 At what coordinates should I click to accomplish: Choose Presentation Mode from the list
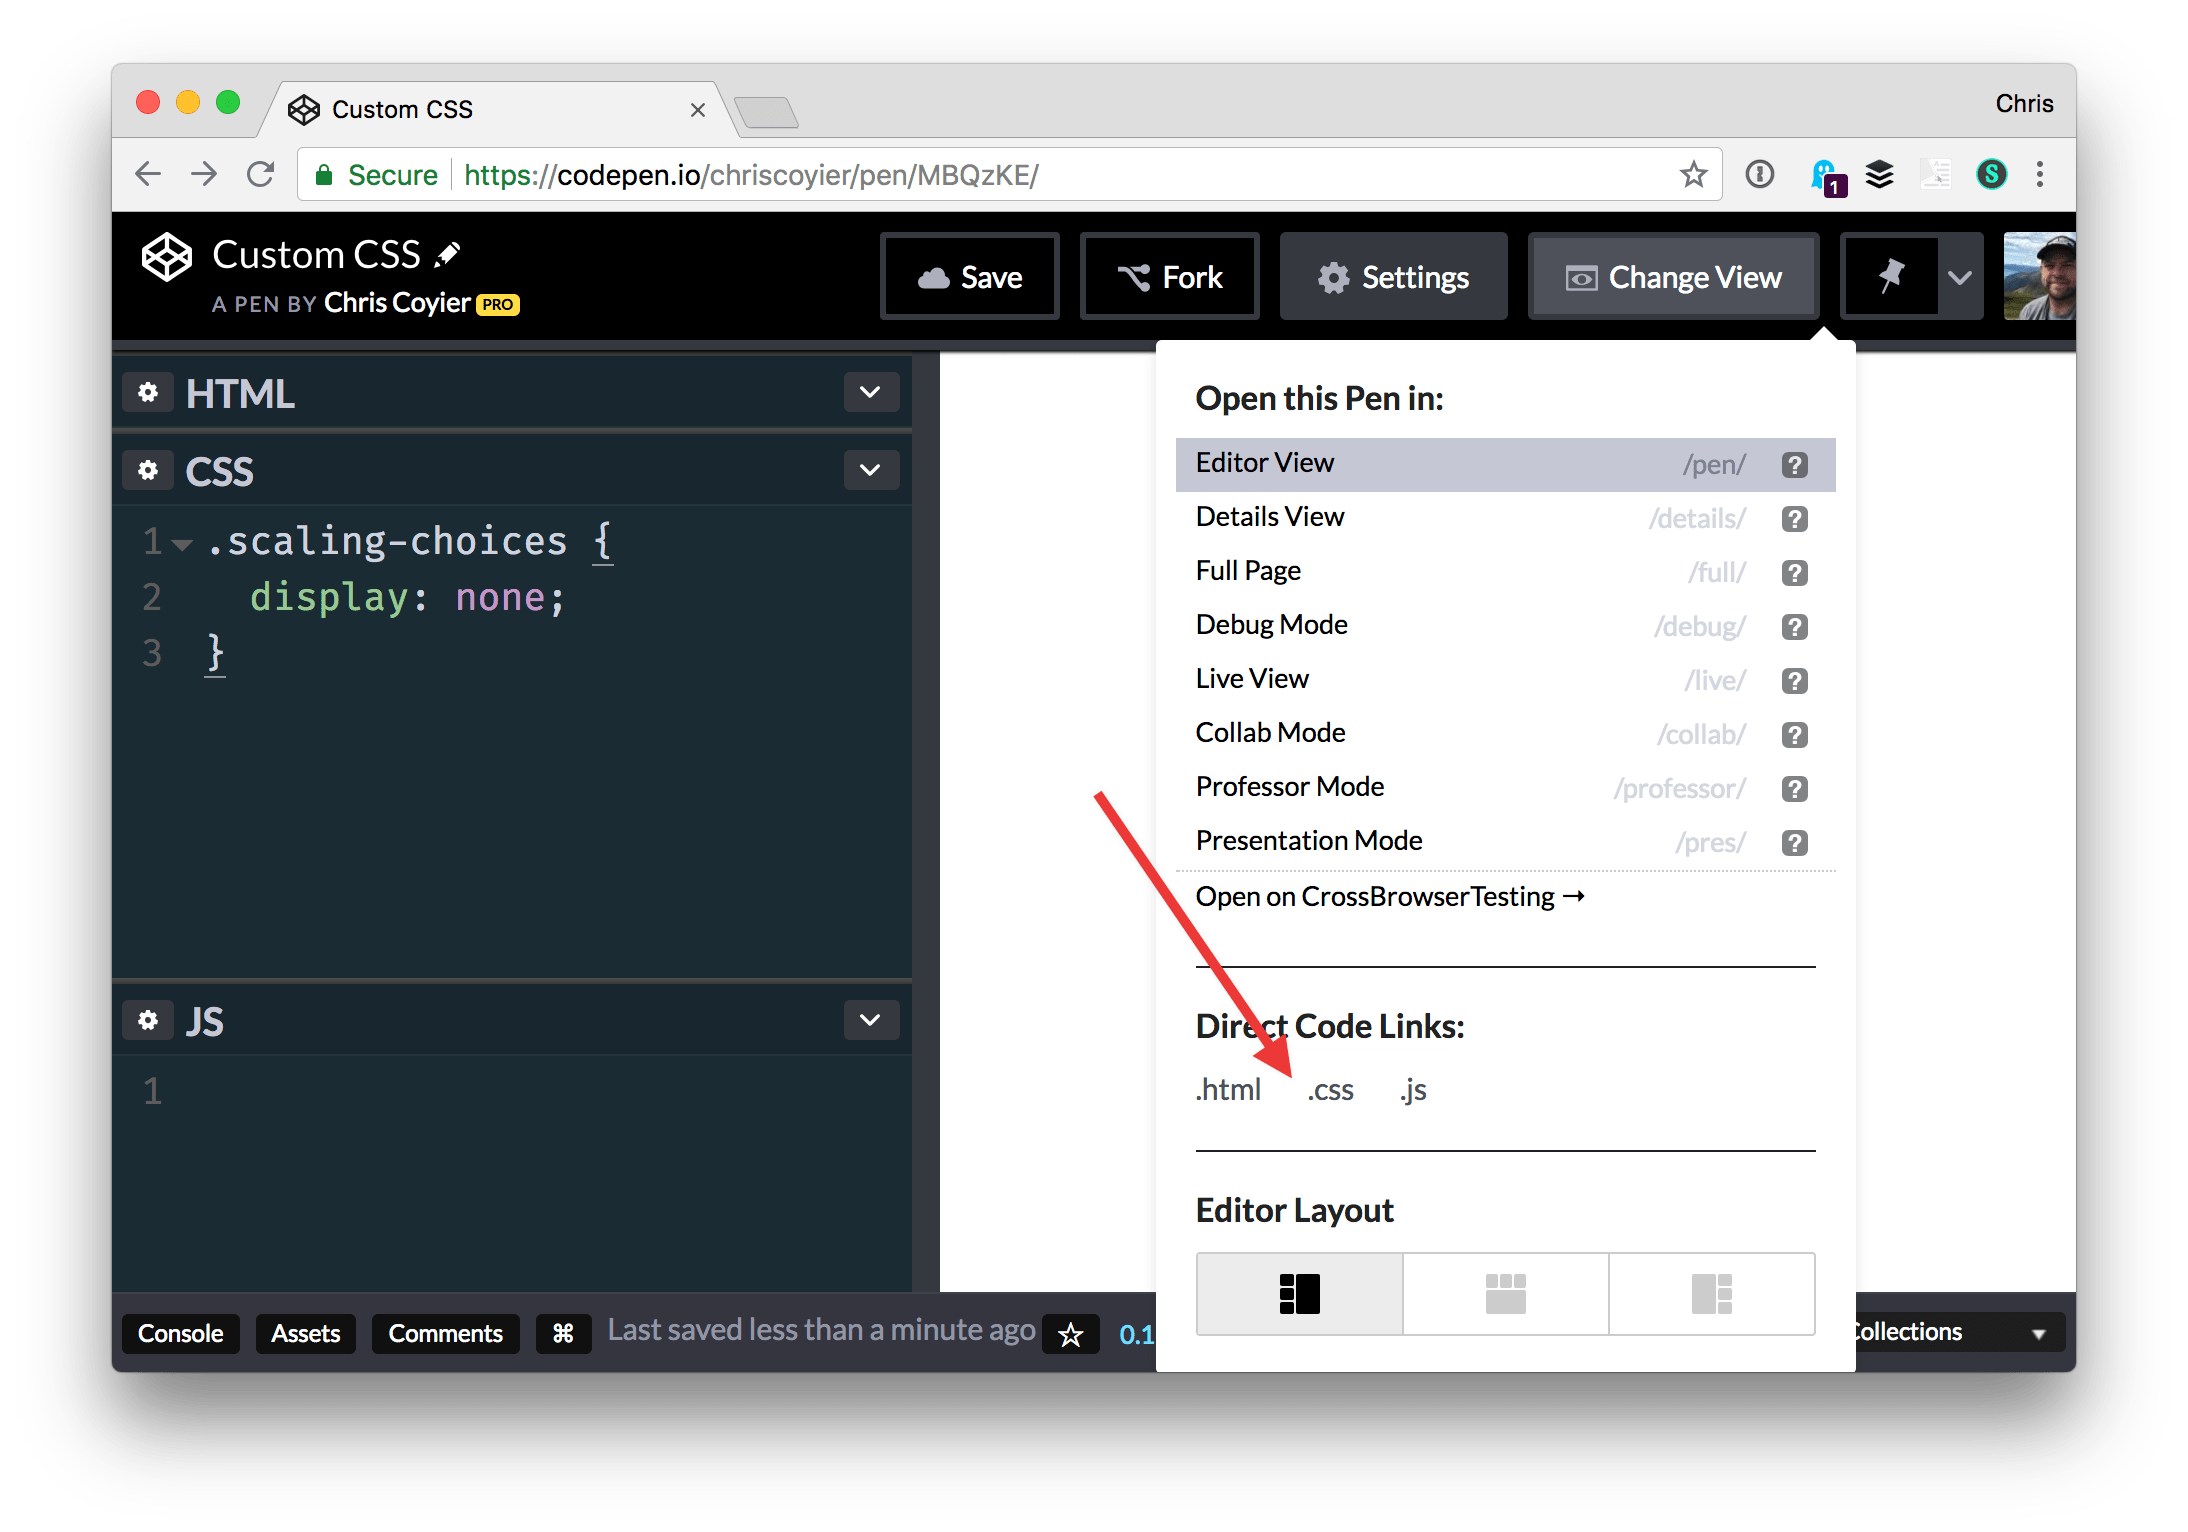[x=1308, y=841]
